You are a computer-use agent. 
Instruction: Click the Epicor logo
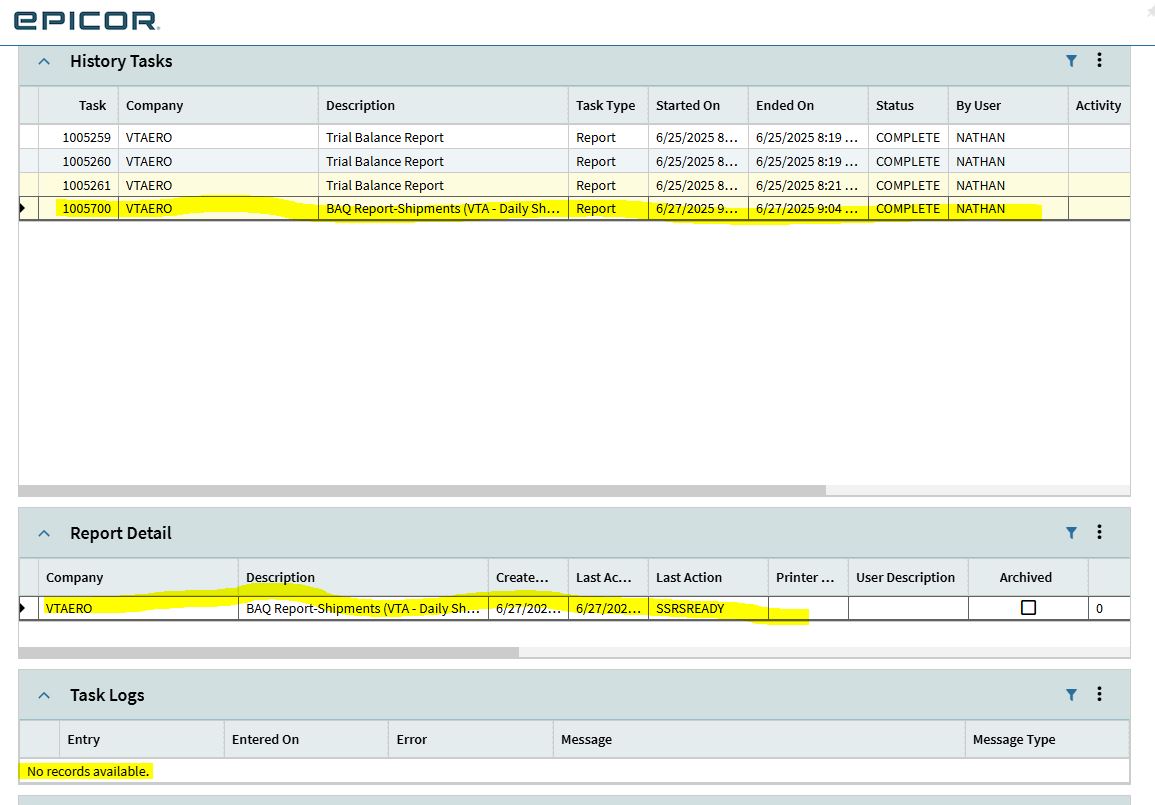tap(86, 21)
